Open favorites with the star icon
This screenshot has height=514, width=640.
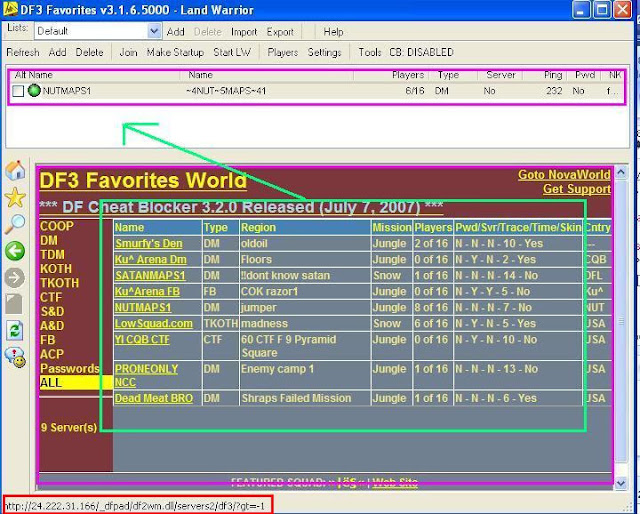(15, 197)
